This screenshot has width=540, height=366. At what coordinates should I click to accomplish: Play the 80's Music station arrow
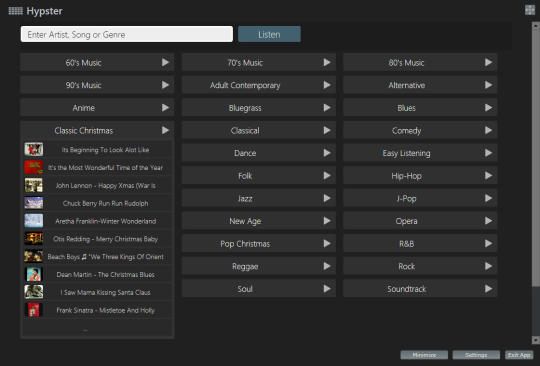coord(488,62)
